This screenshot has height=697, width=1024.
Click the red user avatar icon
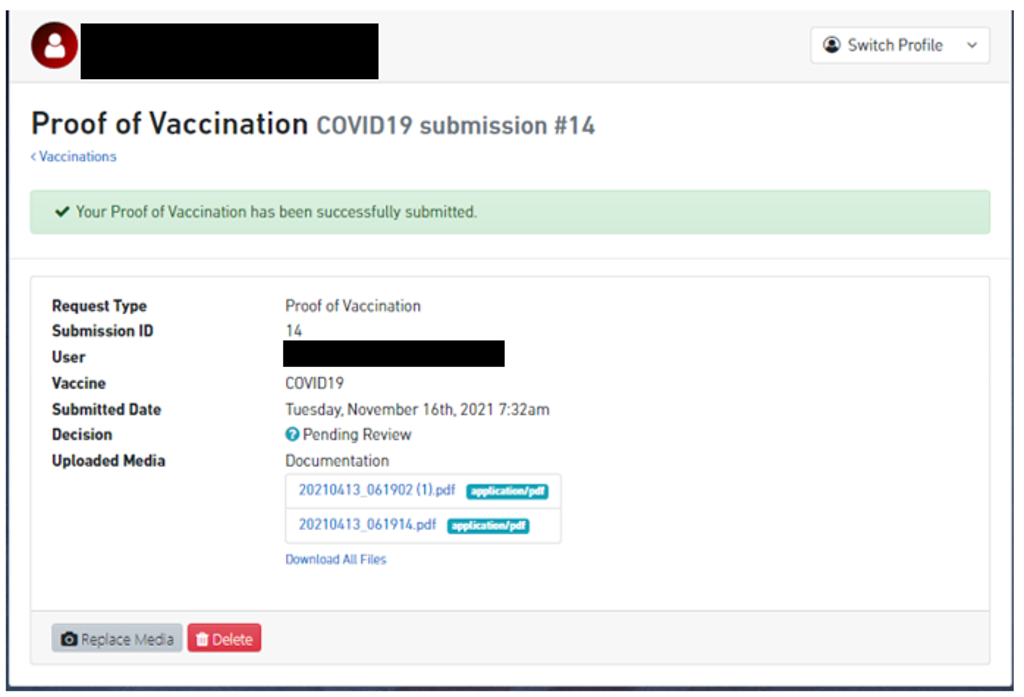click(x=53, y=44)
